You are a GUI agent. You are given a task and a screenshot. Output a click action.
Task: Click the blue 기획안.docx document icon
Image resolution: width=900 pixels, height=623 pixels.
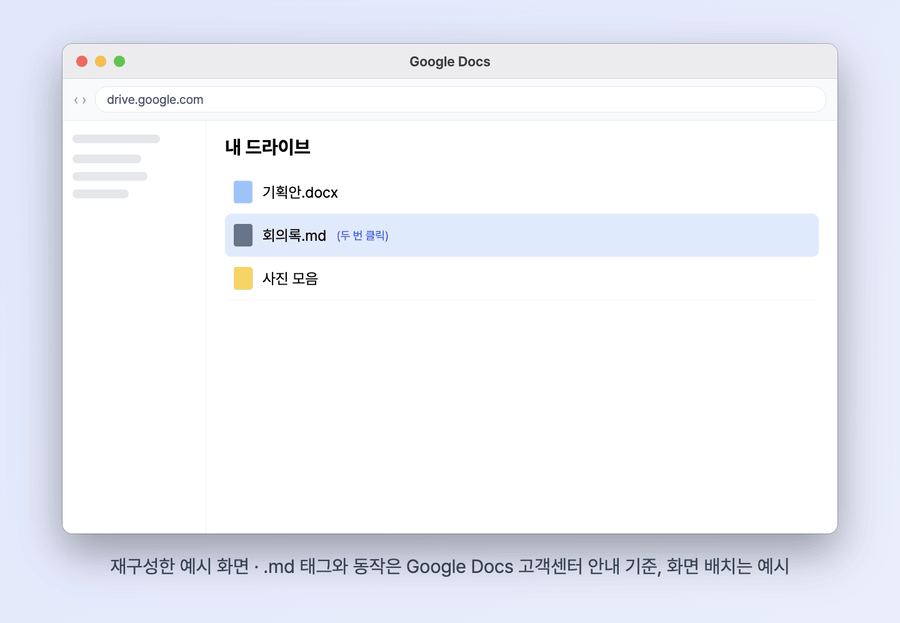point(243,192)
